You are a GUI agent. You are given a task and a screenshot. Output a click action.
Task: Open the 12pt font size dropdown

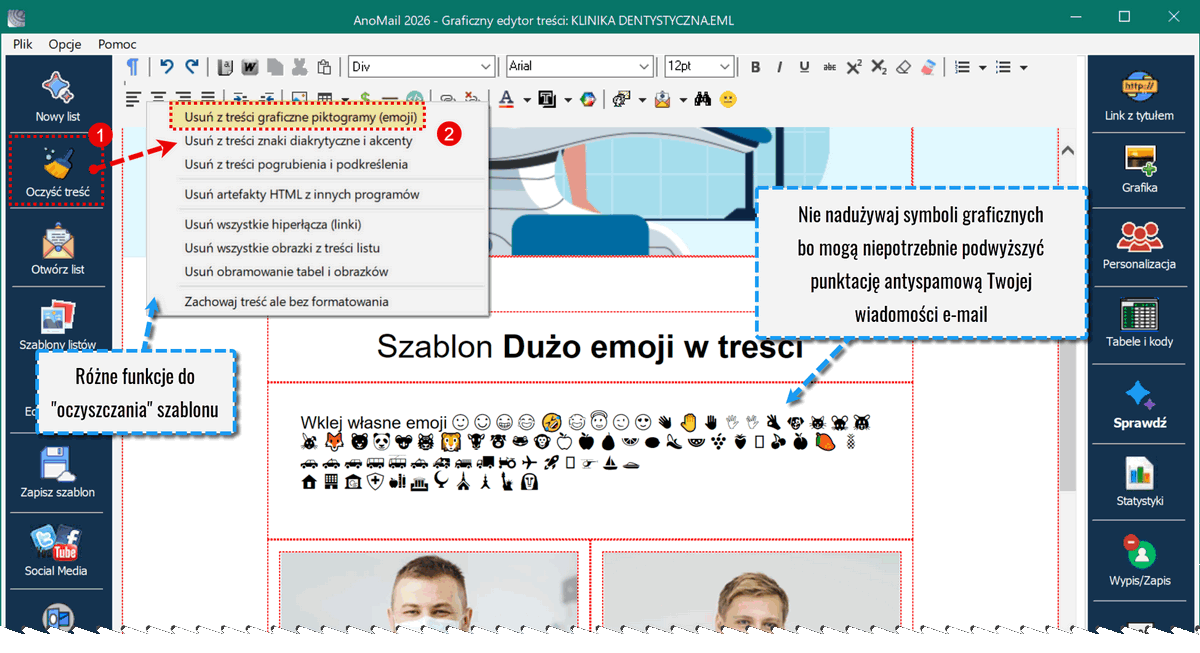tap(699, 66)
